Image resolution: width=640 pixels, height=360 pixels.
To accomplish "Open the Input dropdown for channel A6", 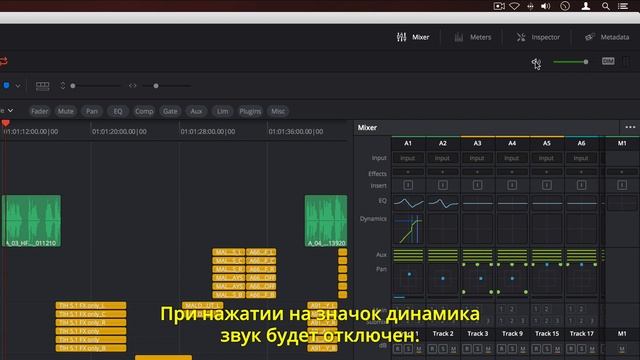I will 581,158.
